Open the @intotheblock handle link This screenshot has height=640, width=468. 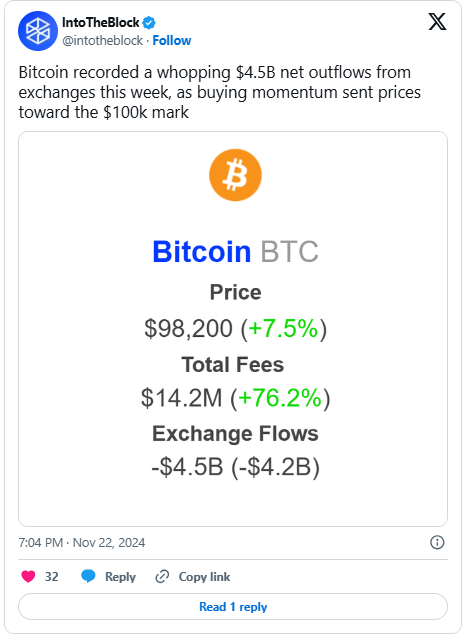(102, 40)
